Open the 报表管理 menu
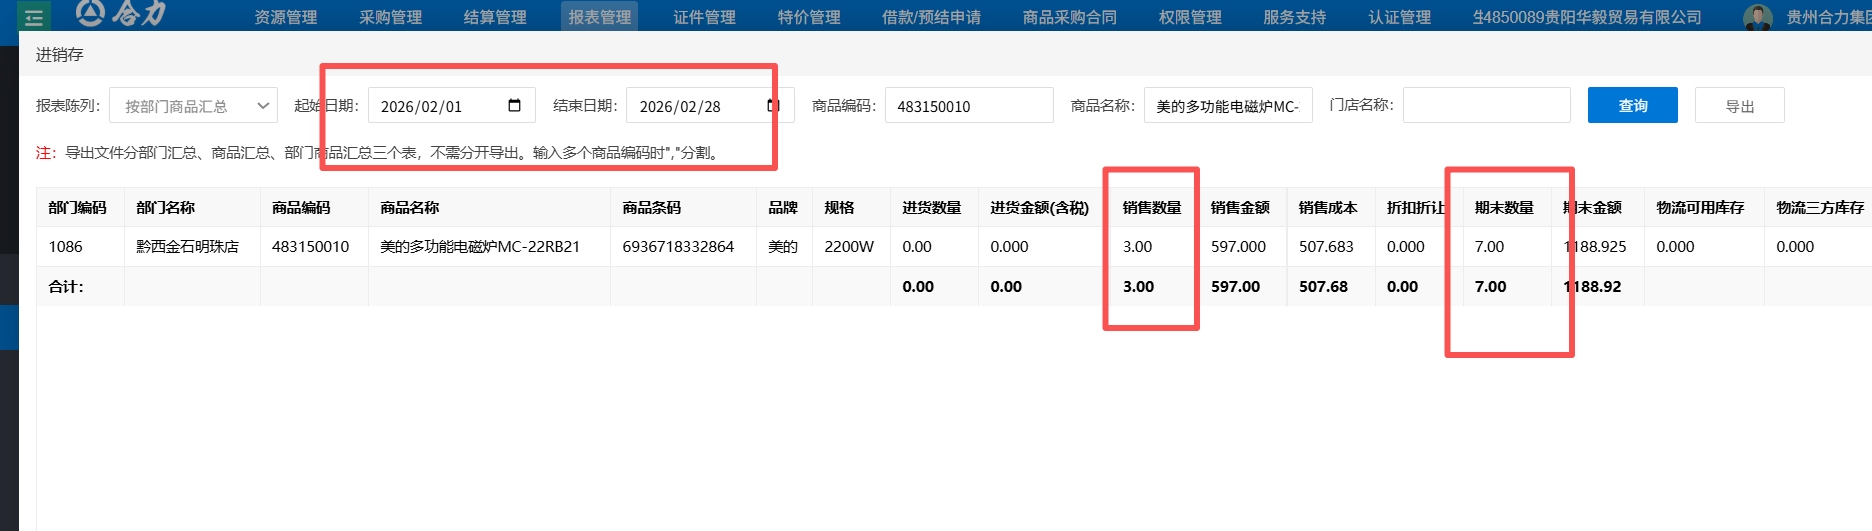Screen dimensions: 1872x531 point(599,17)
